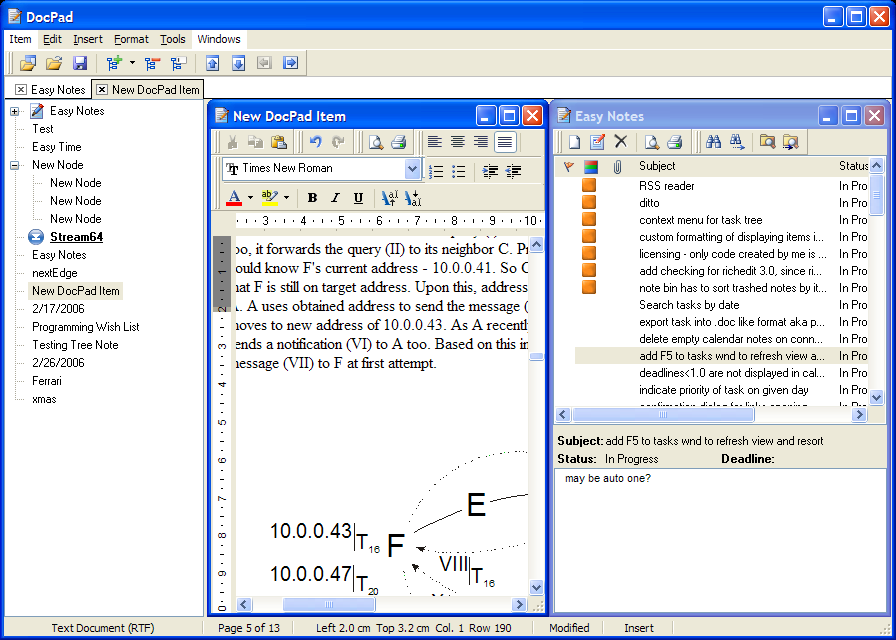Click the blue floppy disk save icon

coord(79,63)
